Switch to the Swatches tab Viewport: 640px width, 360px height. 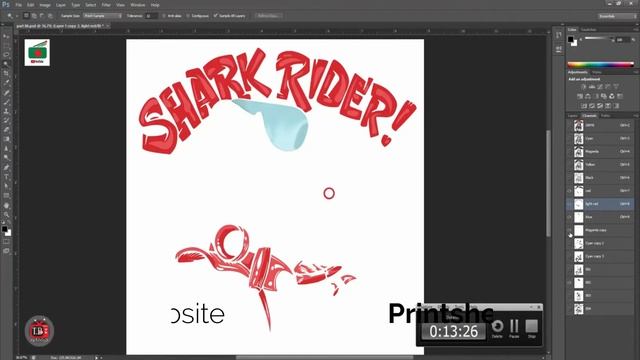[x=589, y=30]
